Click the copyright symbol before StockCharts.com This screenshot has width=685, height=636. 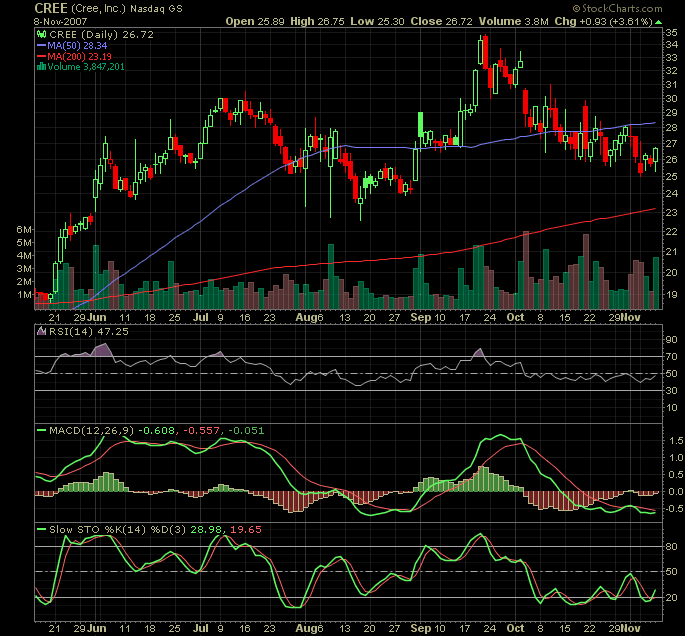click(576, 9)
